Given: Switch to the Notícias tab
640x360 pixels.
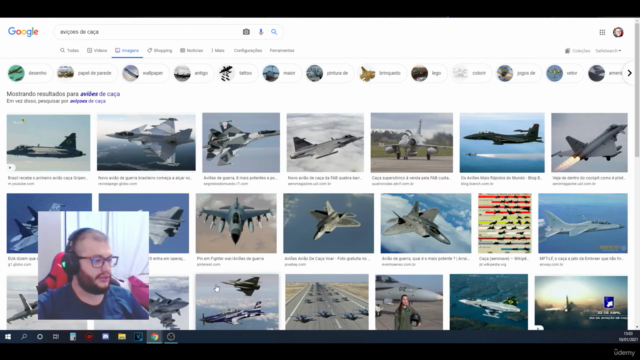Looking at the screenshot, I should tap(191, 51).
